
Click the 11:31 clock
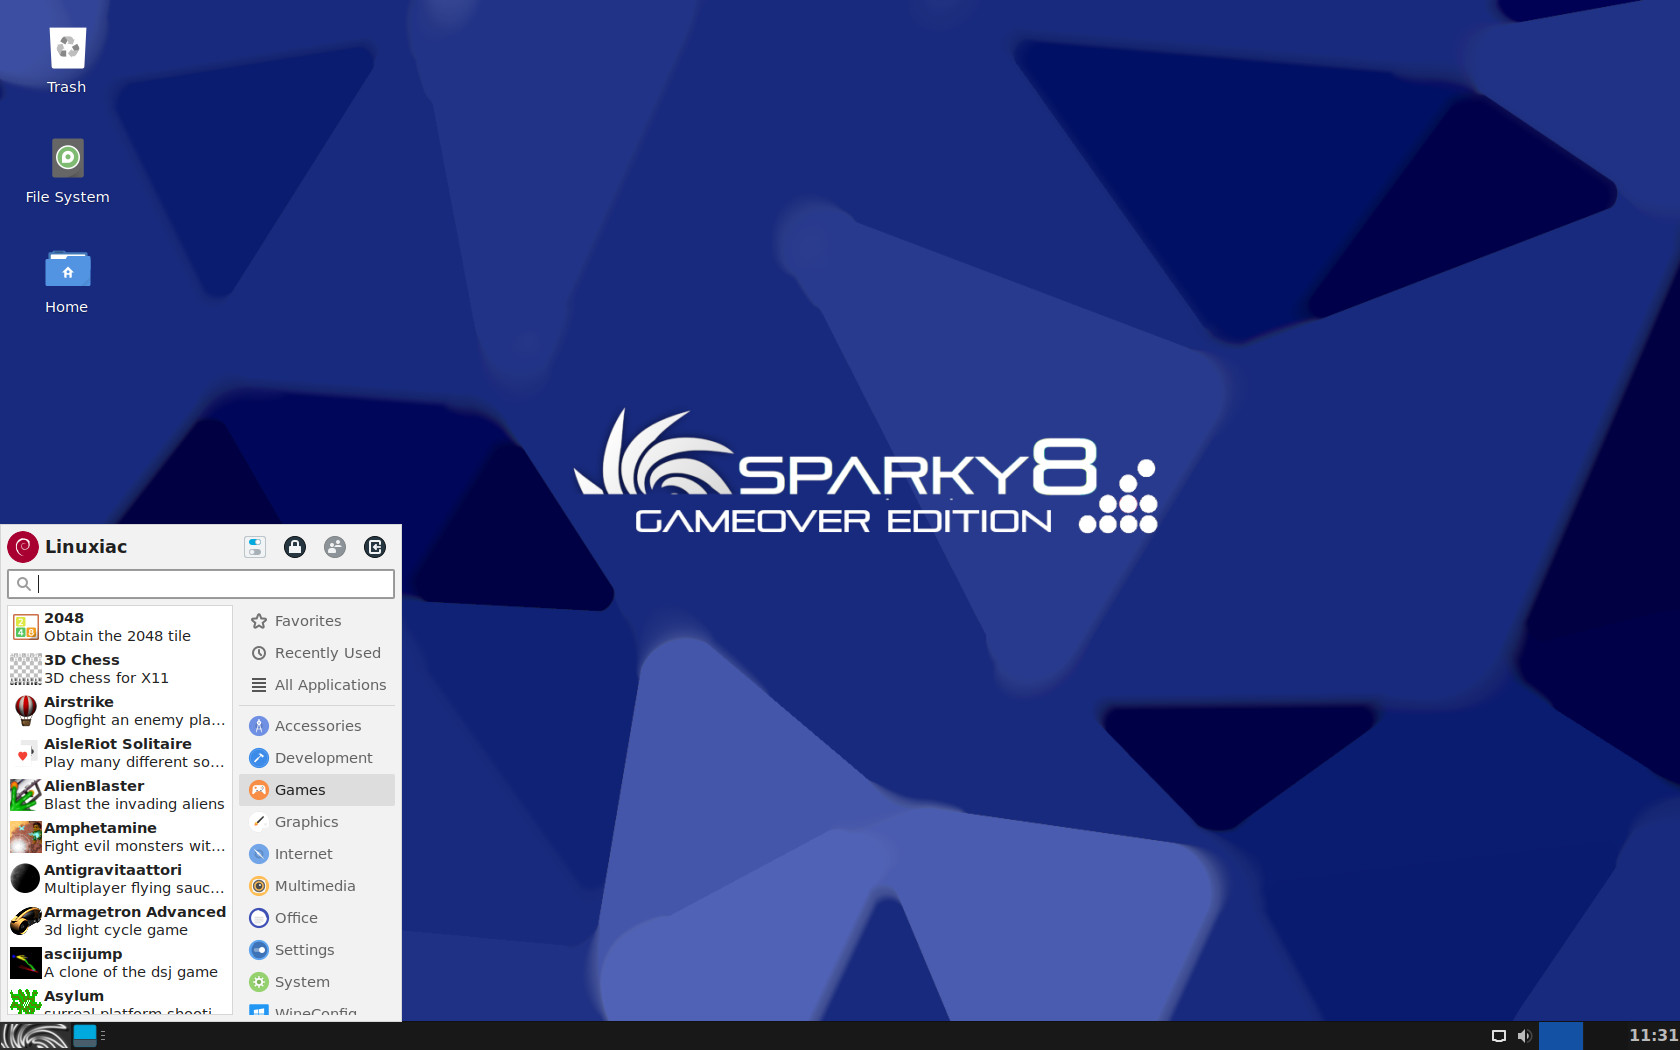[x=1653, y=1036]
